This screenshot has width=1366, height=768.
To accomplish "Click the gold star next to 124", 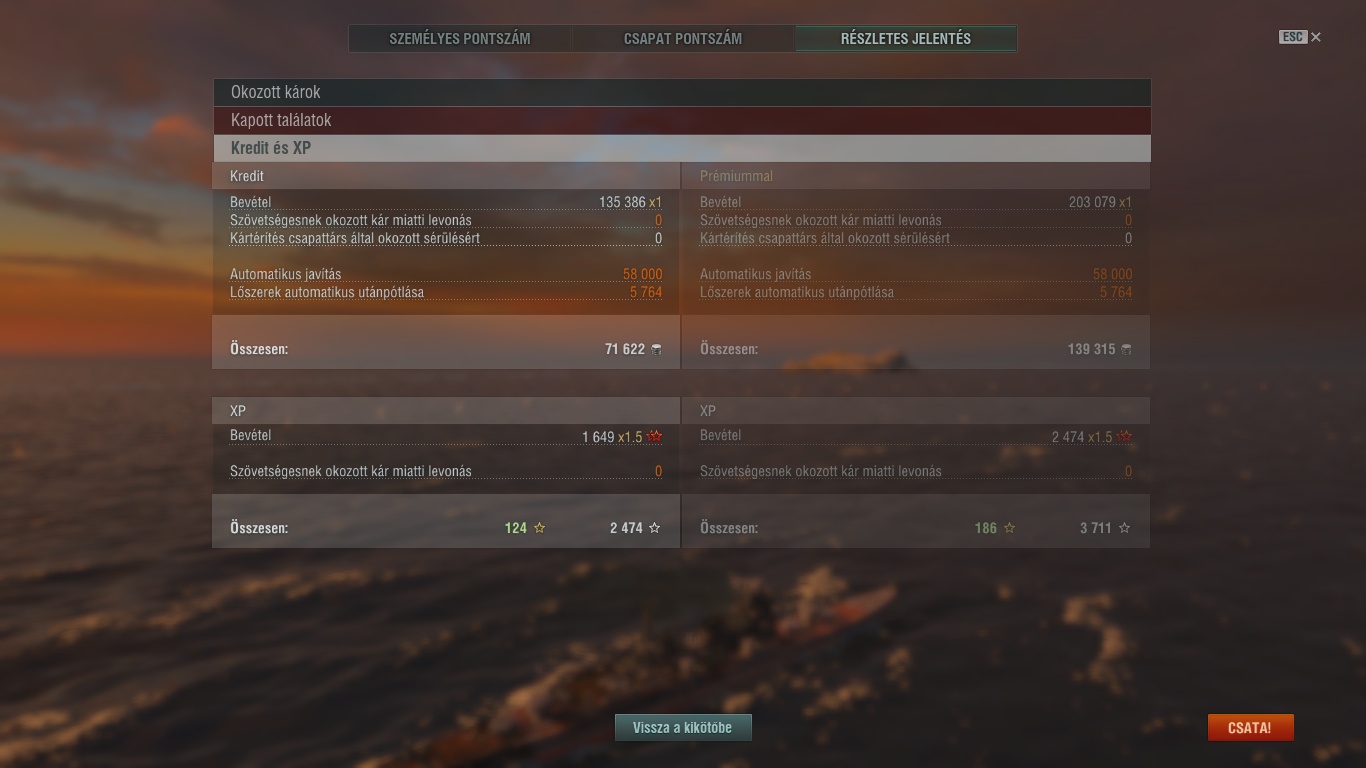I will [539, 528].
